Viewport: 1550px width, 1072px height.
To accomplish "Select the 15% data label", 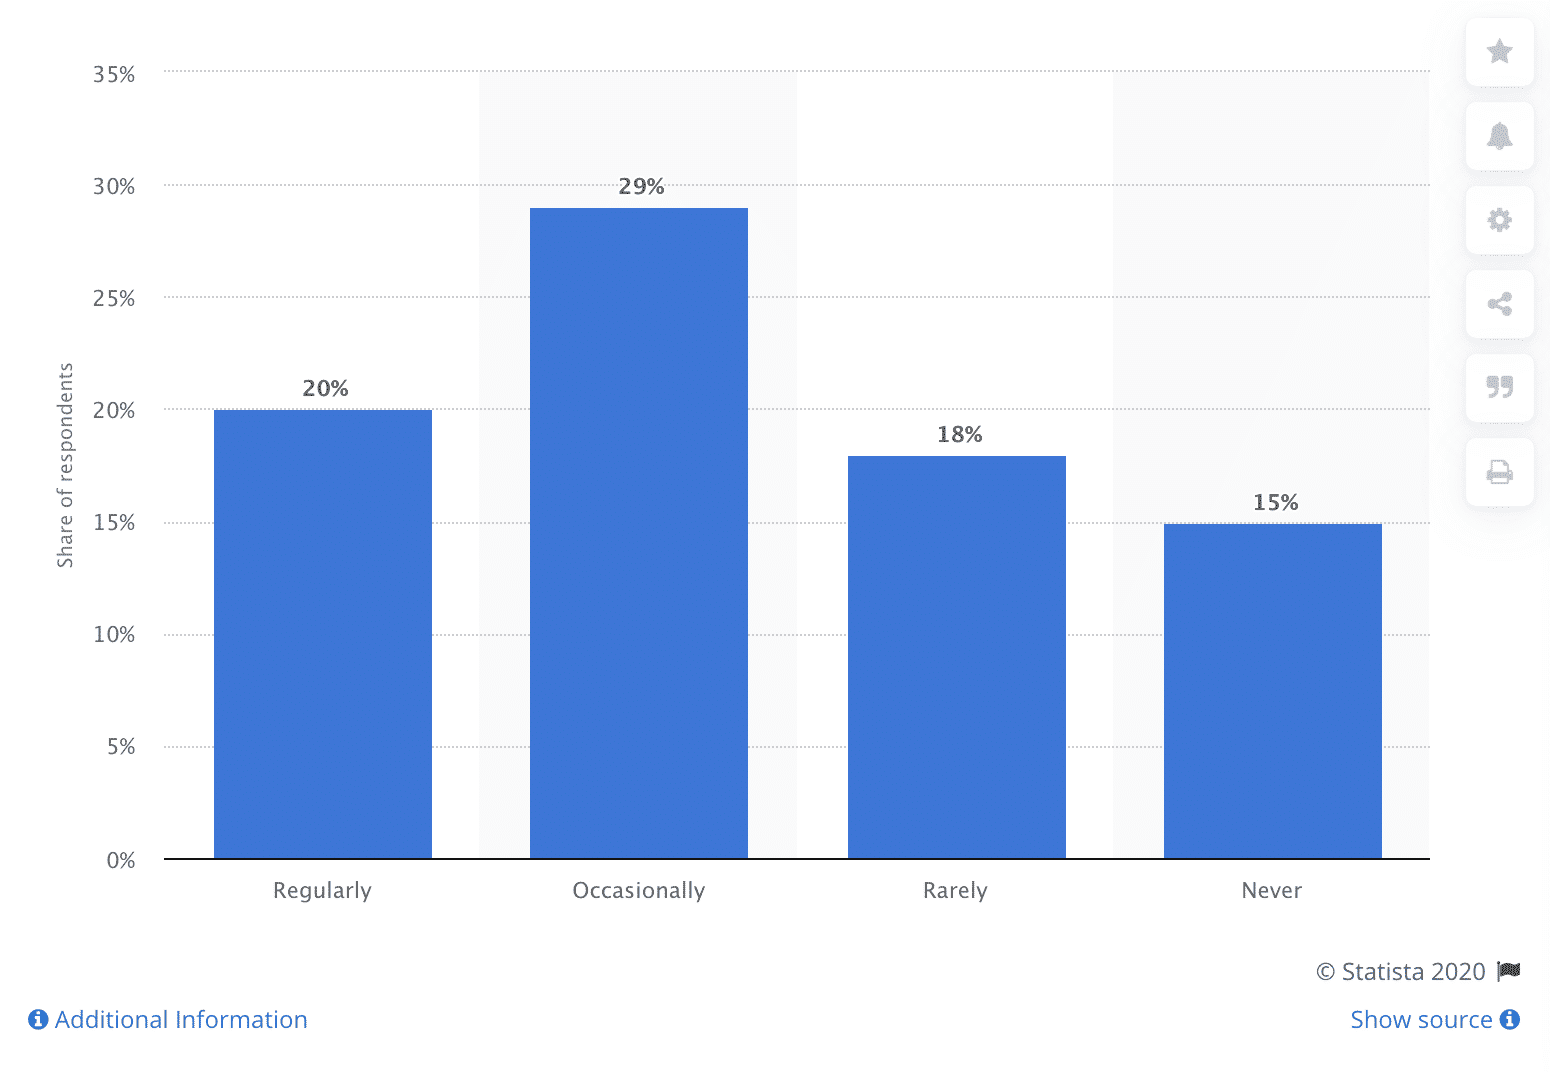I will pyautogui.click(x=1275, y=503).
